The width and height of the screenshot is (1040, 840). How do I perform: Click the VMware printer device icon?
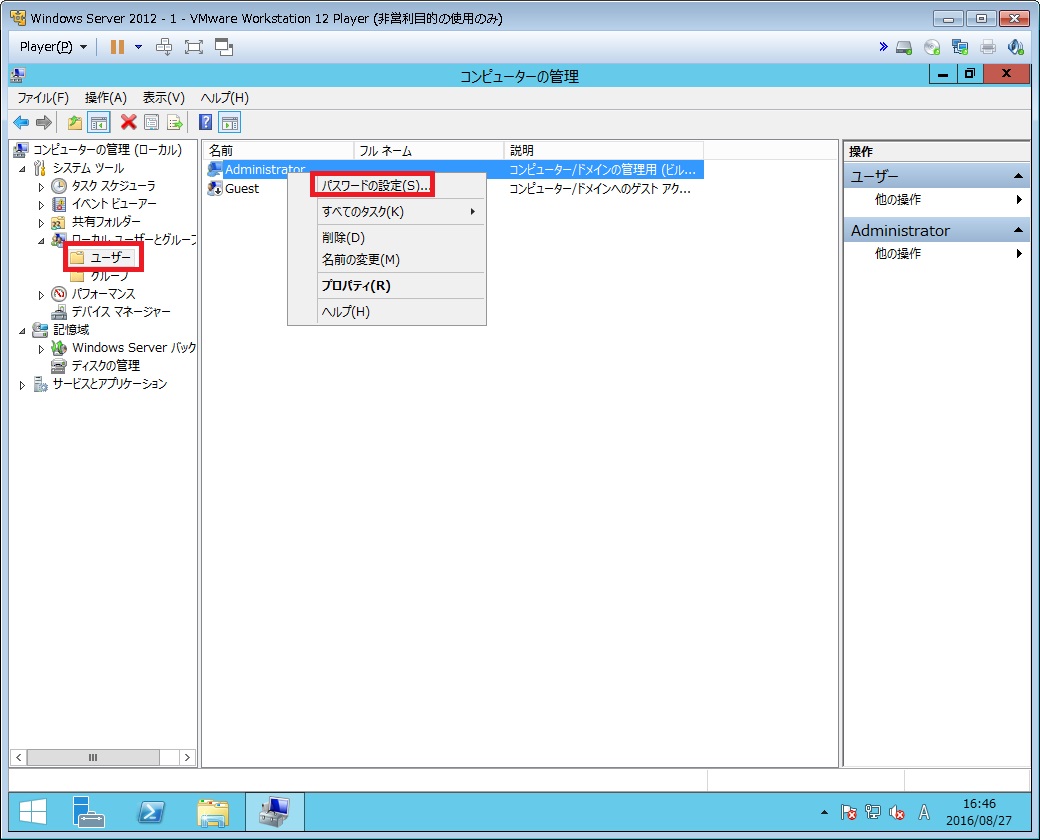pos(988,47)
